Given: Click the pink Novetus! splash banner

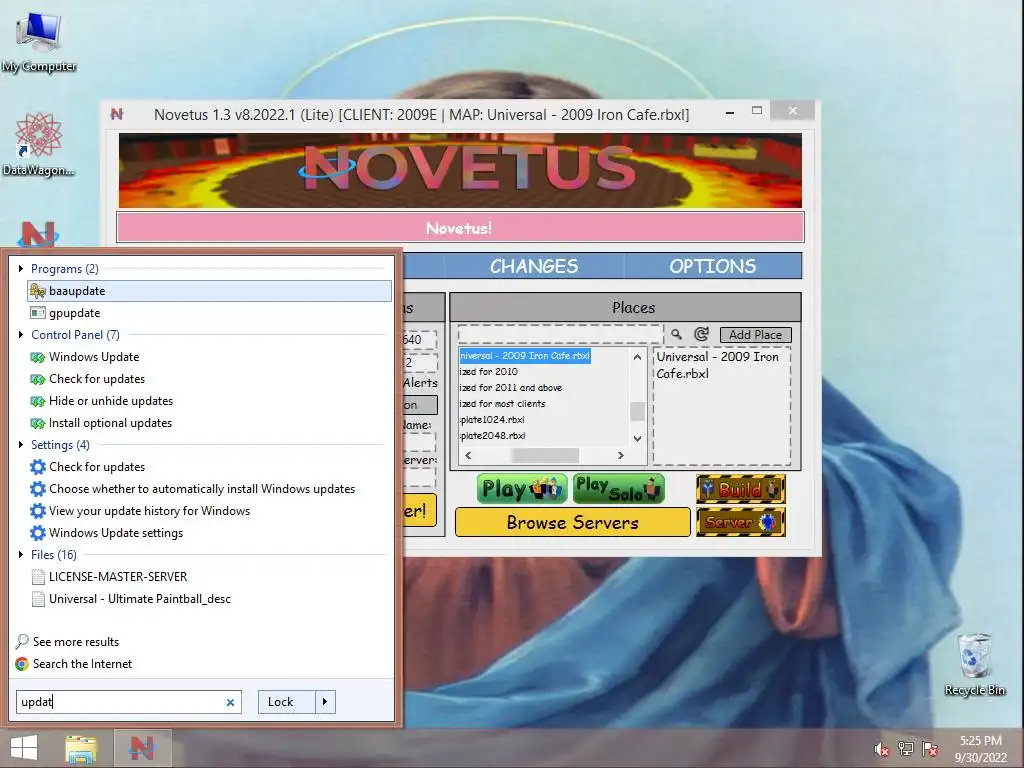Looking at the screenshot, I should pyautogui.click(x=460, y=227).
